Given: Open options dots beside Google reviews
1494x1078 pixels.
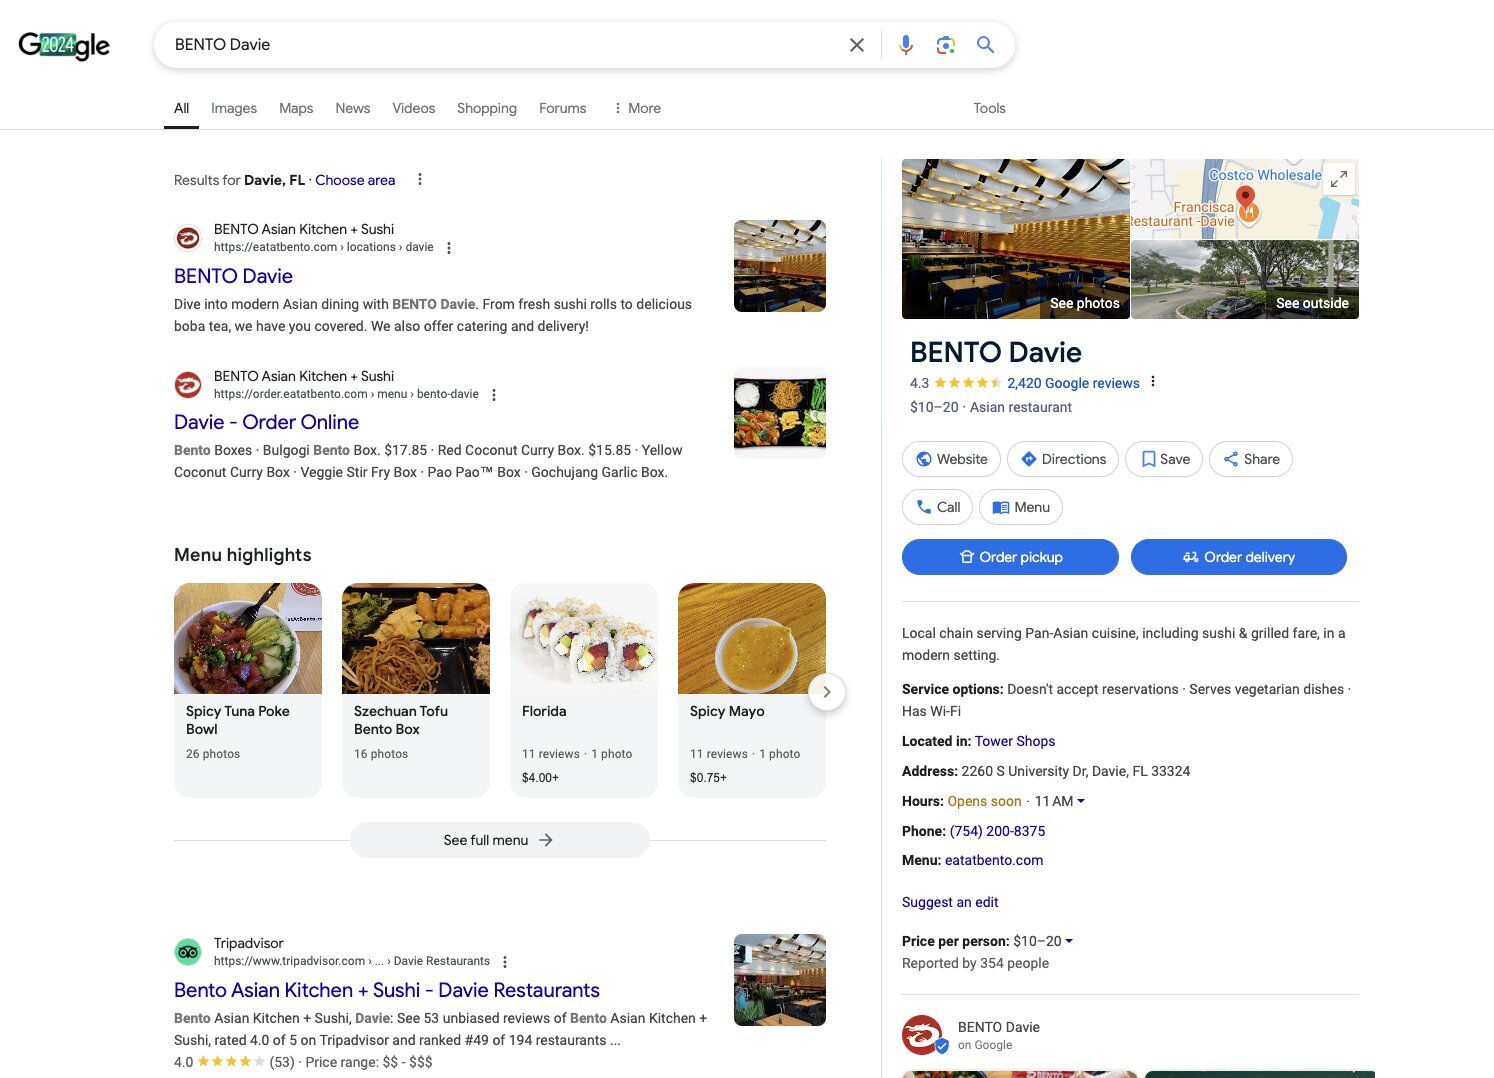Looking at the screenshot, I should tap(1153, 382).
